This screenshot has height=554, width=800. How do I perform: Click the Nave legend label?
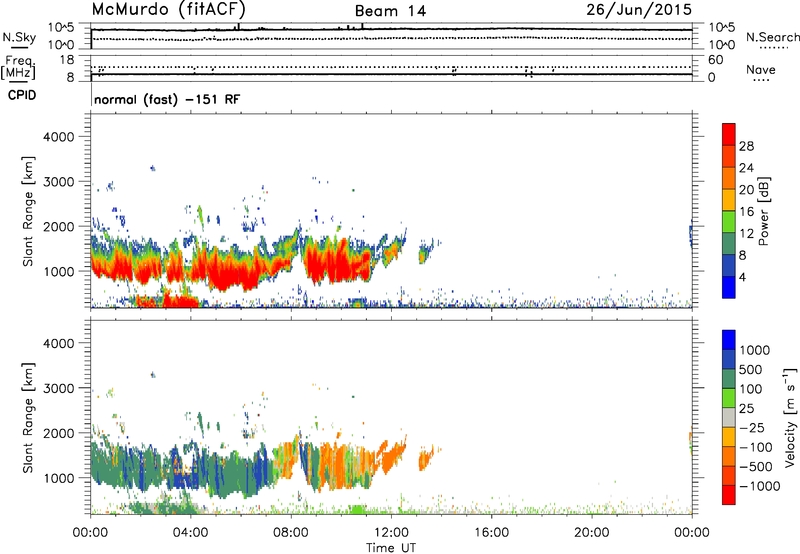[761, 70]
